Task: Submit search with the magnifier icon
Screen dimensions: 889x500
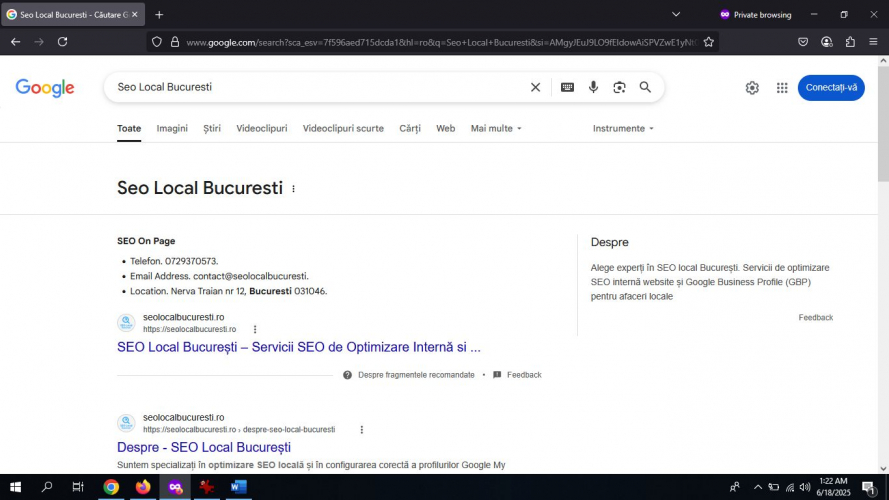Action: point(645,87)
